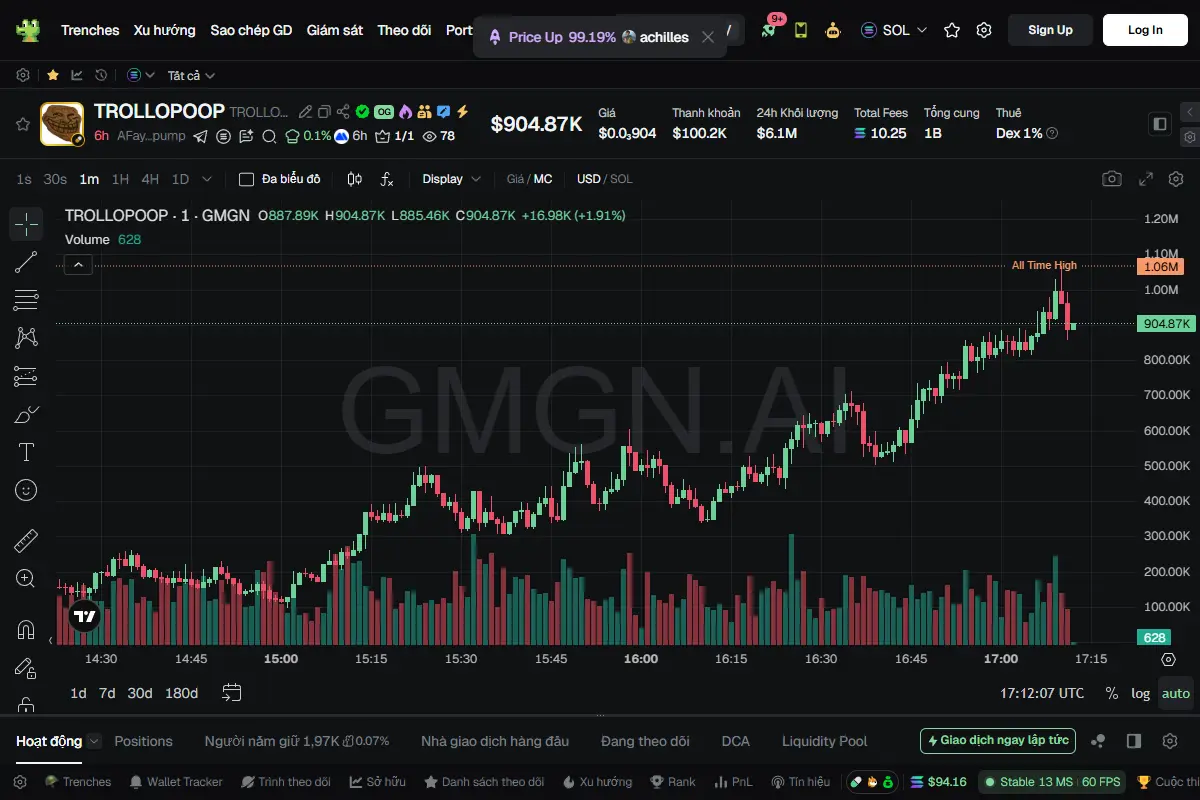Switch to the Liquidity Pool tab

coord(825,741)
